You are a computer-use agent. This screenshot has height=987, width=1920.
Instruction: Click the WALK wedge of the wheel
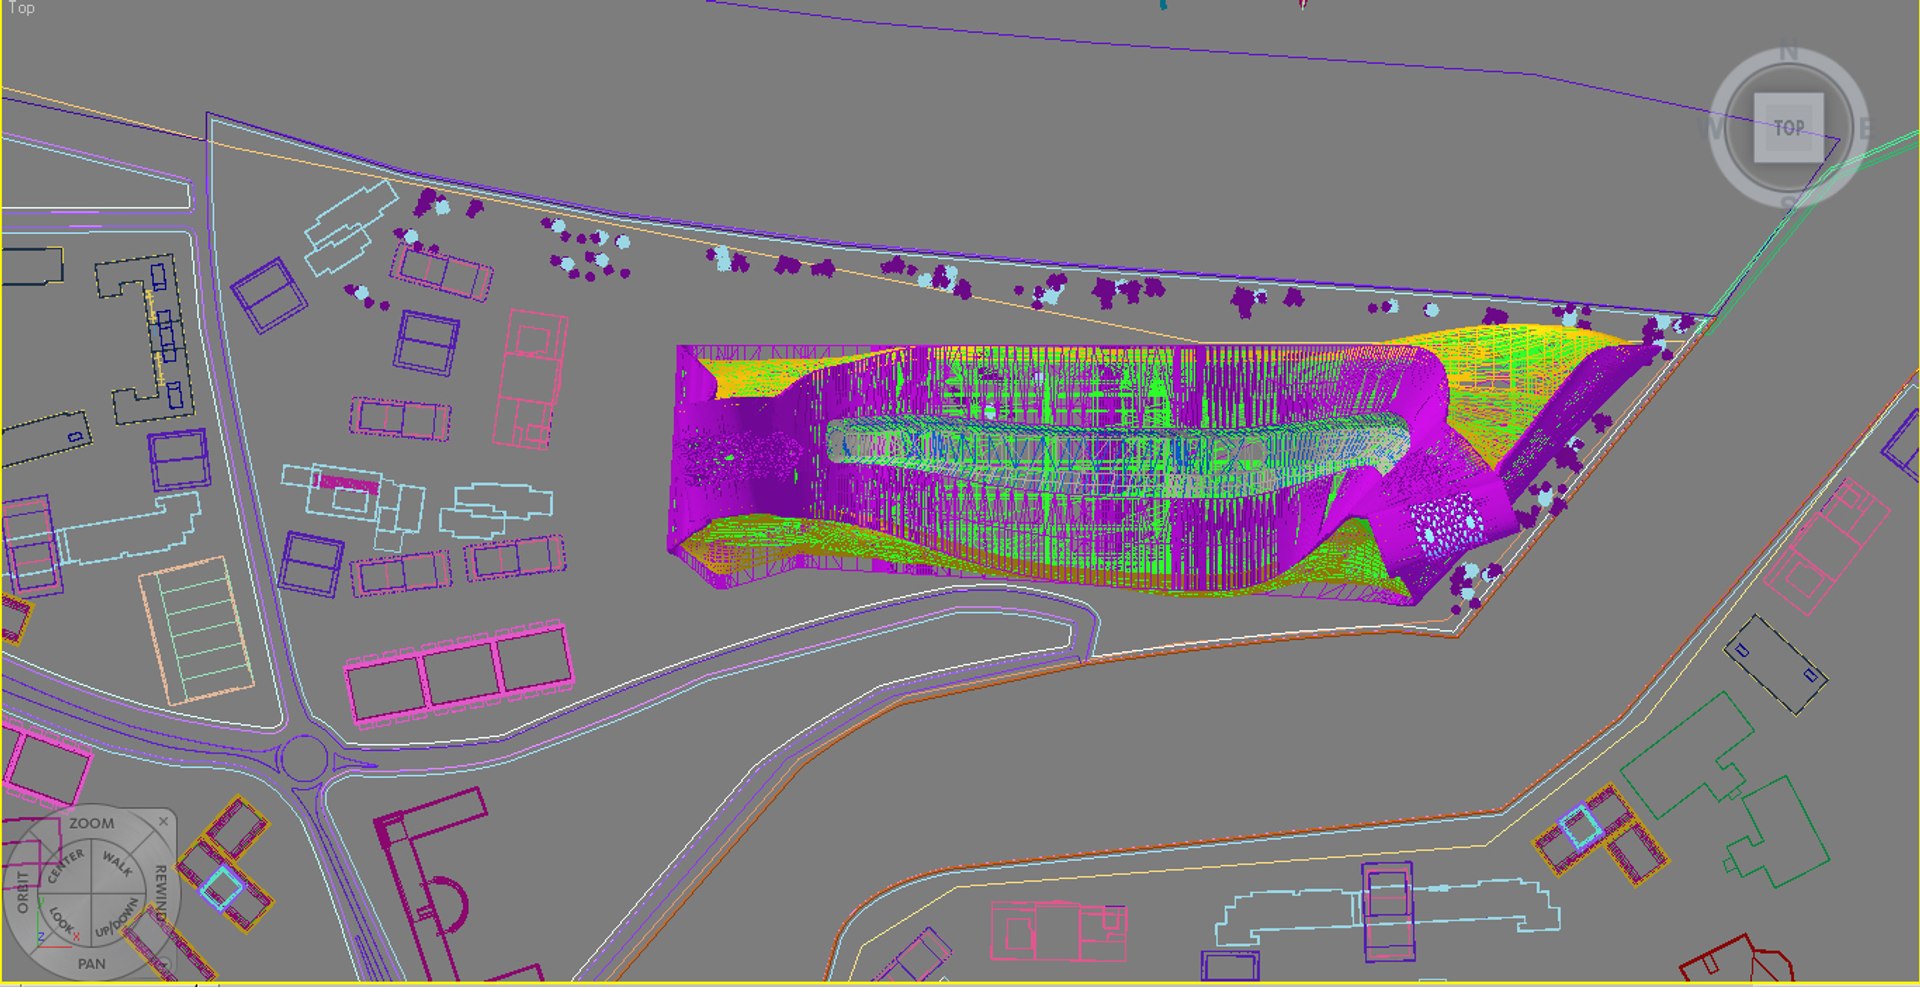(x=117, y=863)
